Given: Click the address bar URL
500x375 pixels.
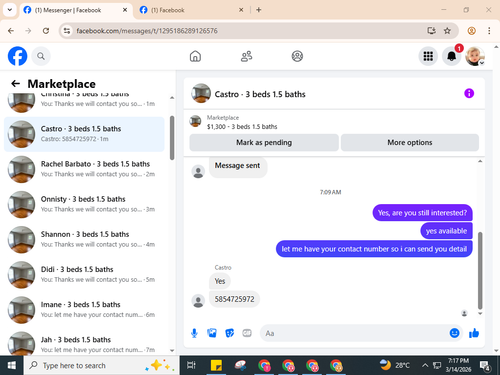Looking at the screenshot, I should [x=147, y=31].
